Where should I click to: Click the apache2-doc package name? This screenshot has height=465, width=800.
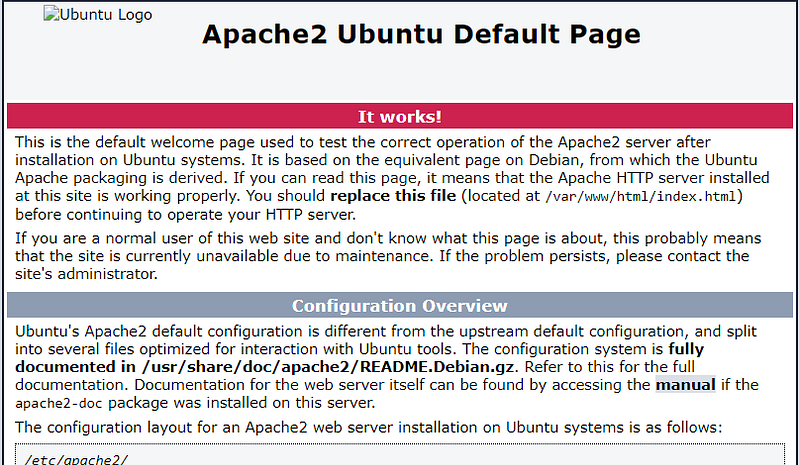click(x=59, y=403)
